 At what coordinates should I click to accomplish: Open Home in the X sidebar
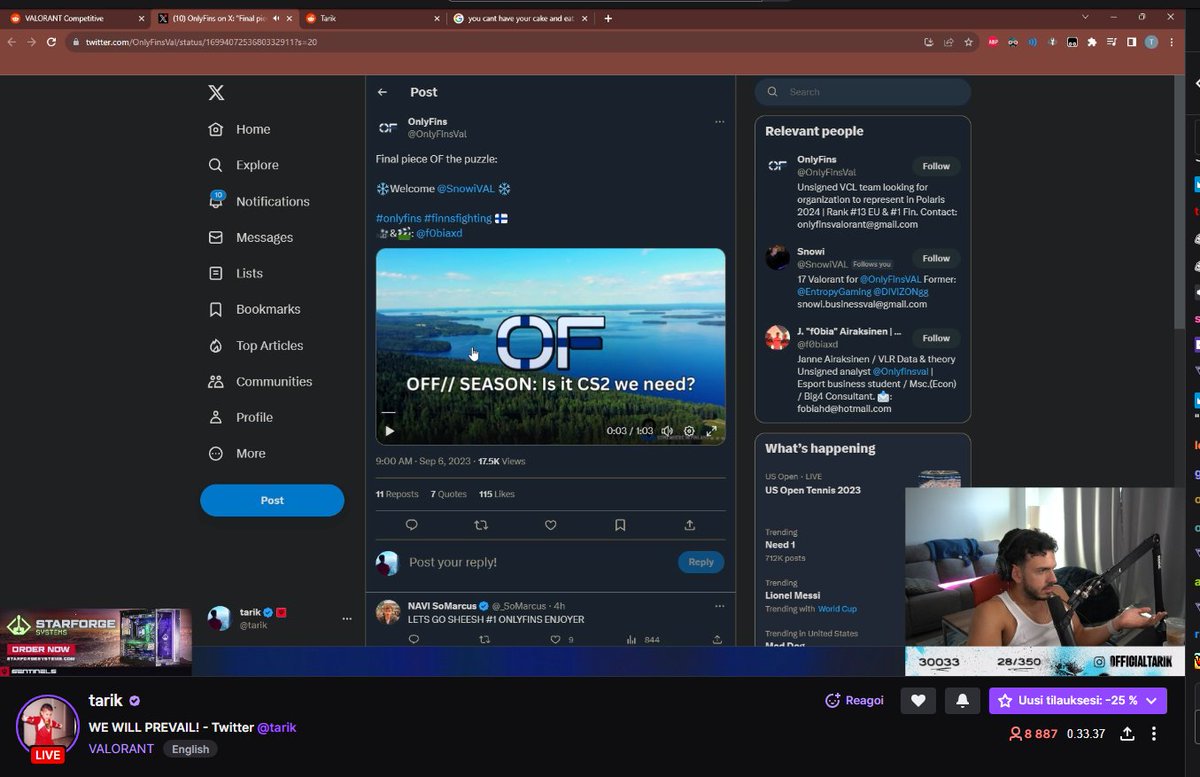tap(240, 129)
